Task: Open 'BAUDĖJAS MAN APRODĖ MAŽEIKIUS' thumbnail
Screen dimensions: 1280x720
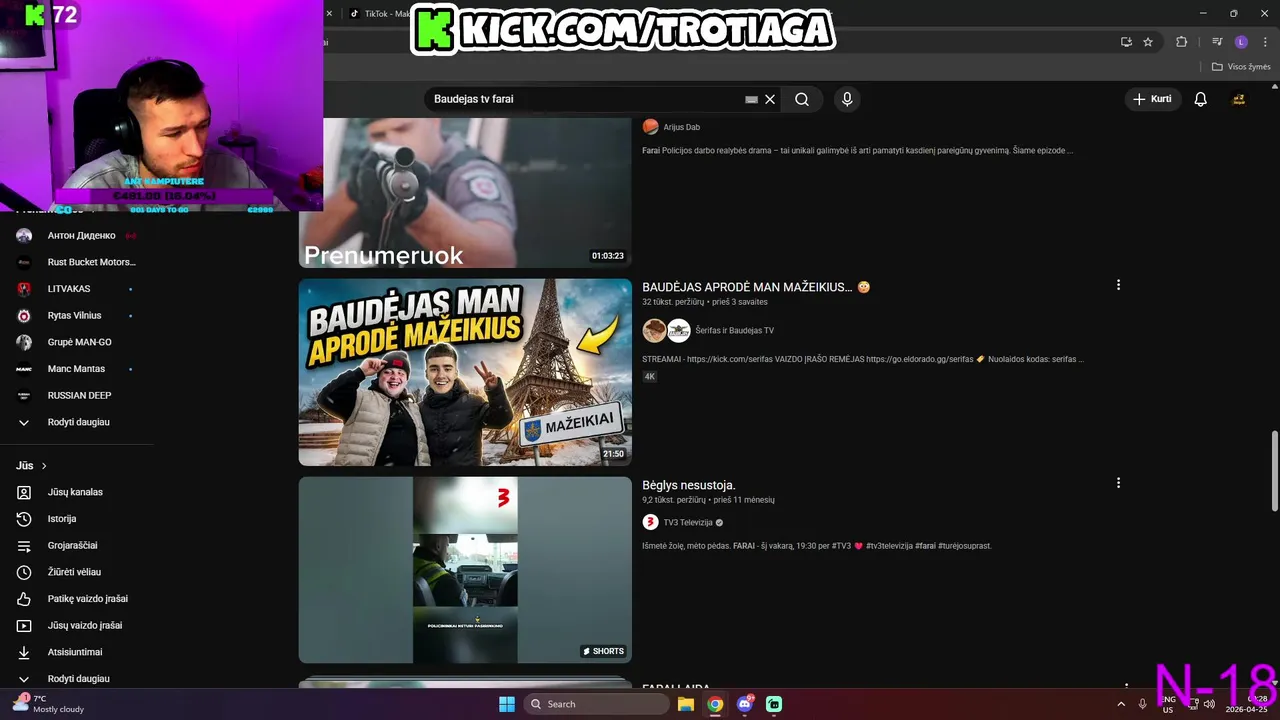Action: (465, 372)
